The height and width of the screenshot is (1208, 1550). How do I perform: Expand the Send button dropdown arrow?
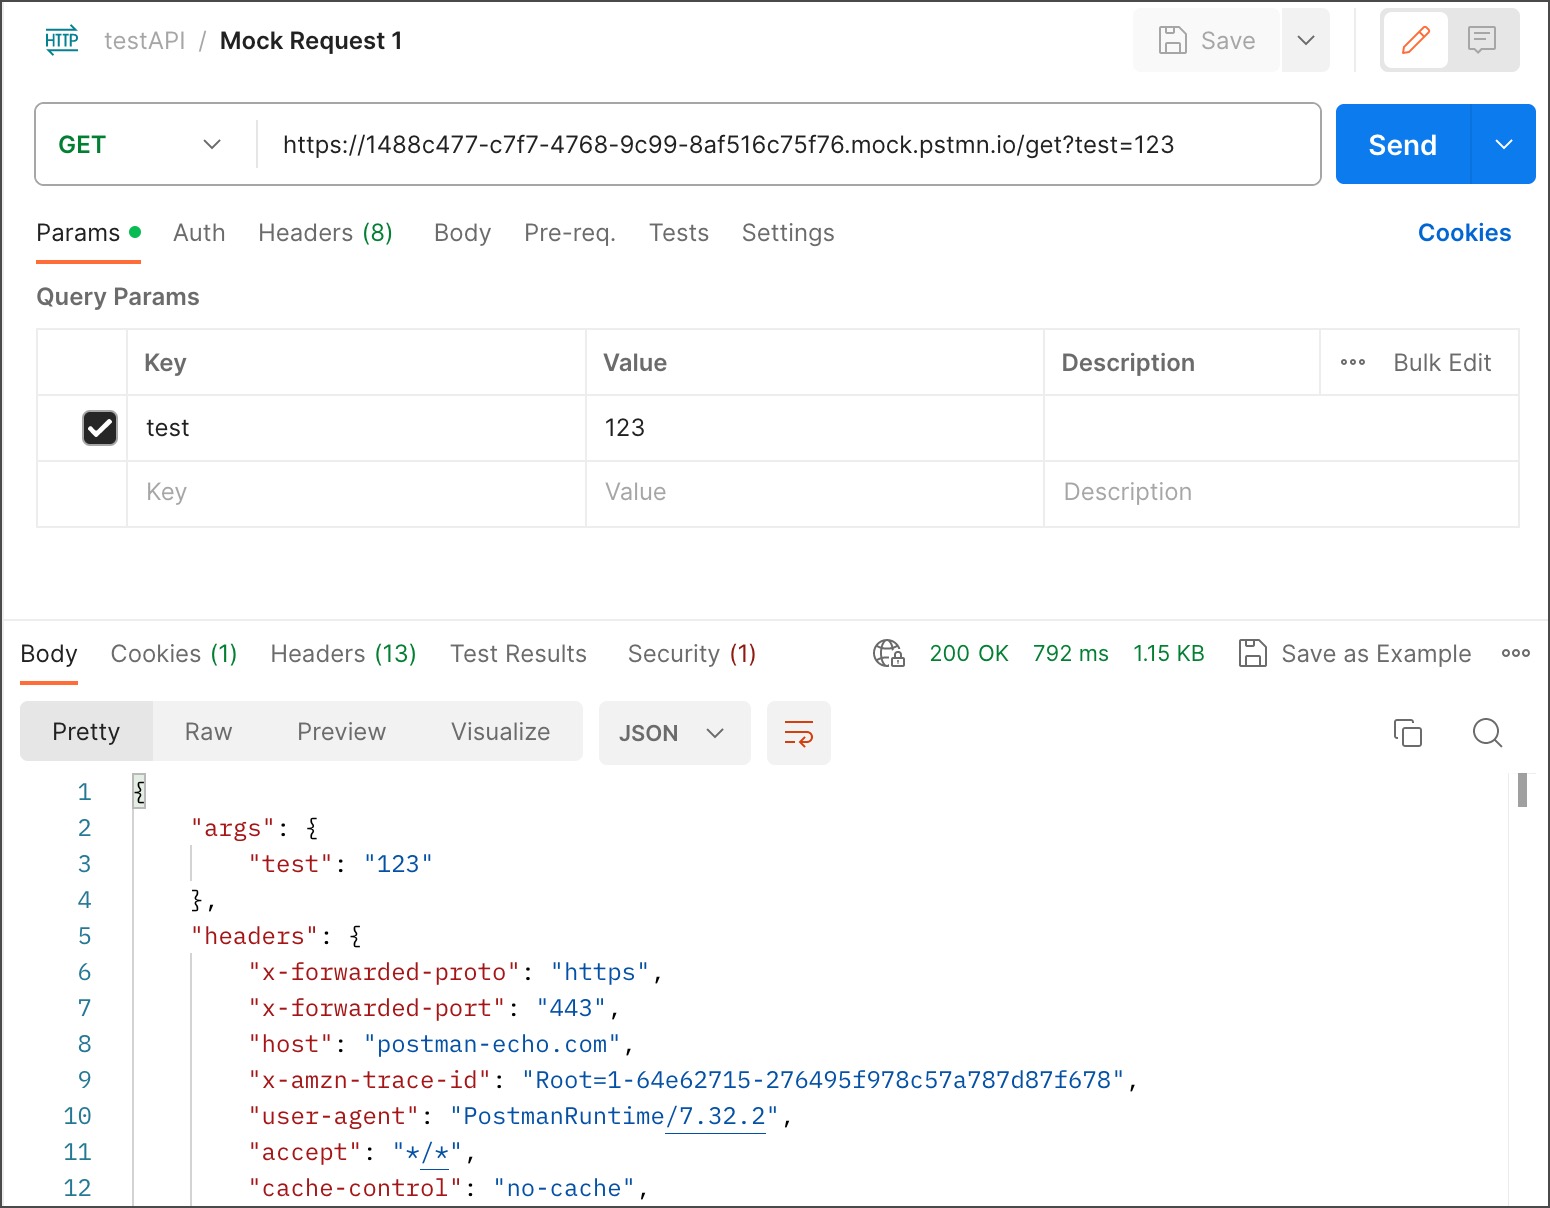(x=1503, y=144)
